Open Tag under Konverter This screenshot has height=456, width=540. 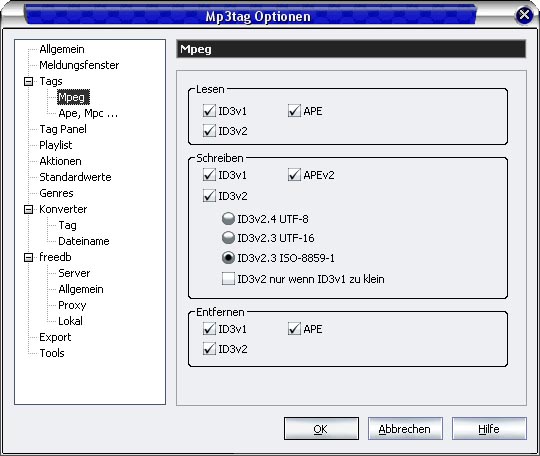tap(68, 225)
